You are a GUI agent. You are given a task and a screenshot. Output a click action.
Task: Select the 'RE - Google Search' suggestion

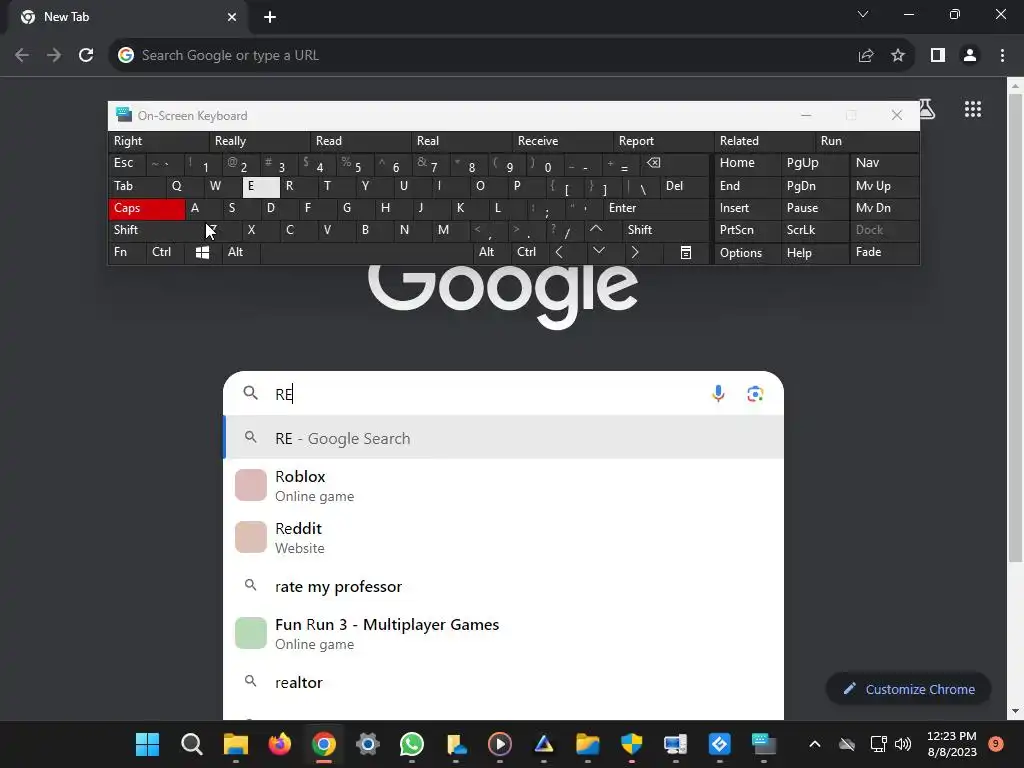click(503, 438)
